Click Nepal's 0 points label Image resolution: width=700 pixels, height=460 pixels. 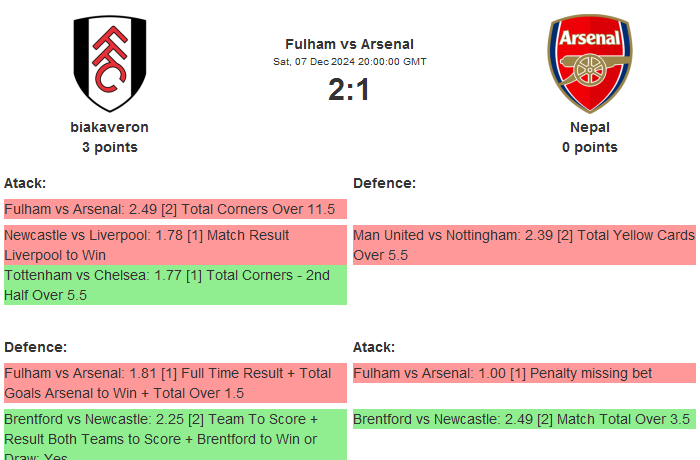589,147
